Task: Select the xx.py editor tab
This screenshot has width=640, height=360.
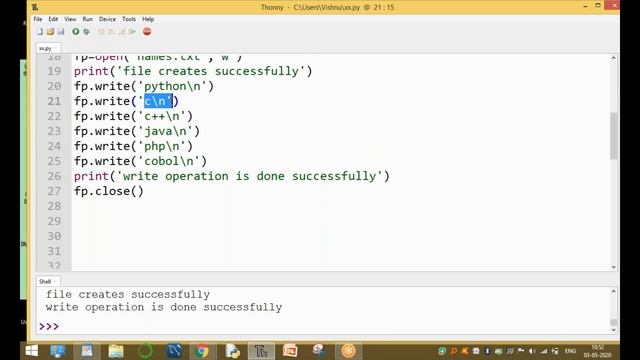Action: click(x=45, y=49)
